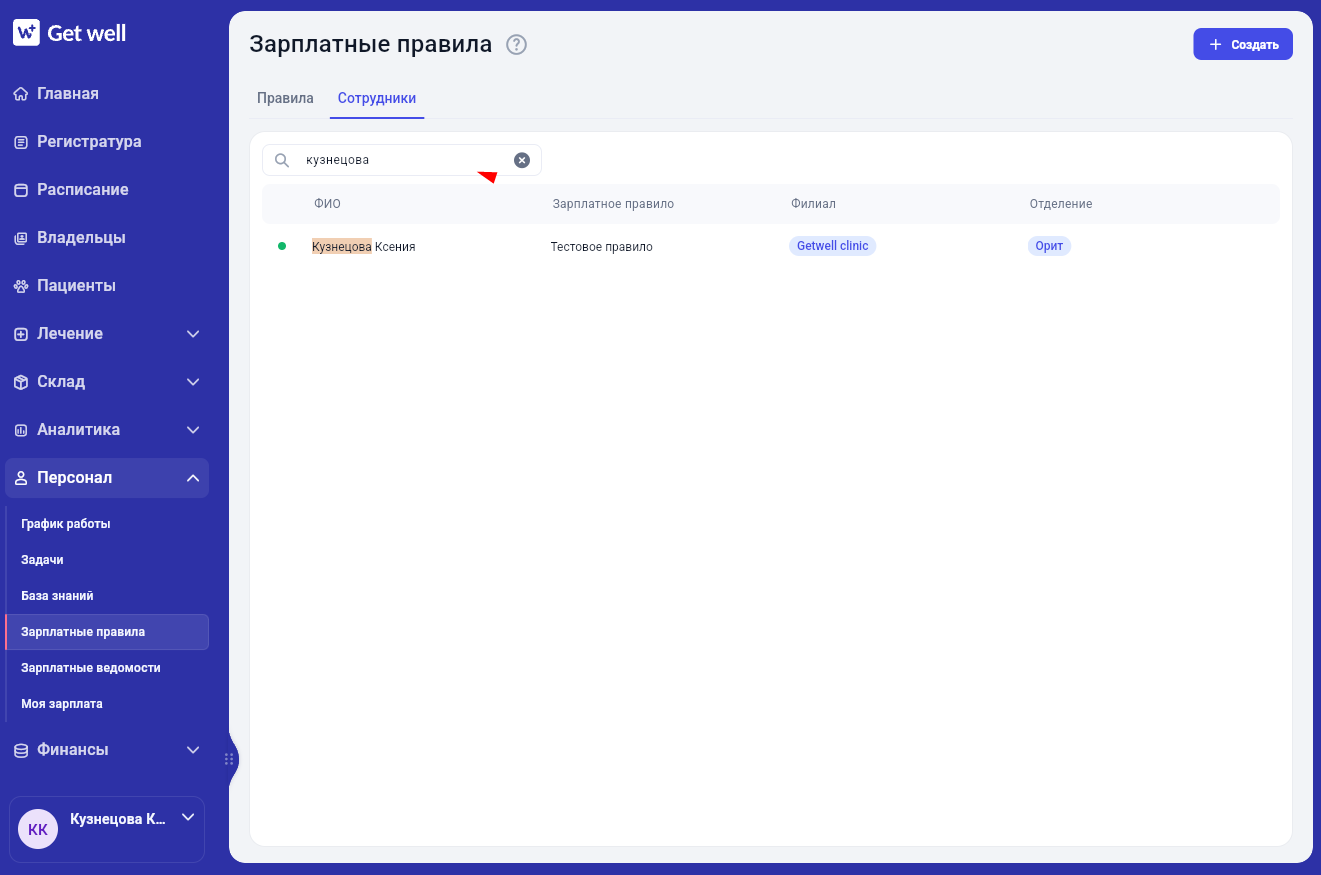Expand the Лечение menu chevron

click(193, 334)
